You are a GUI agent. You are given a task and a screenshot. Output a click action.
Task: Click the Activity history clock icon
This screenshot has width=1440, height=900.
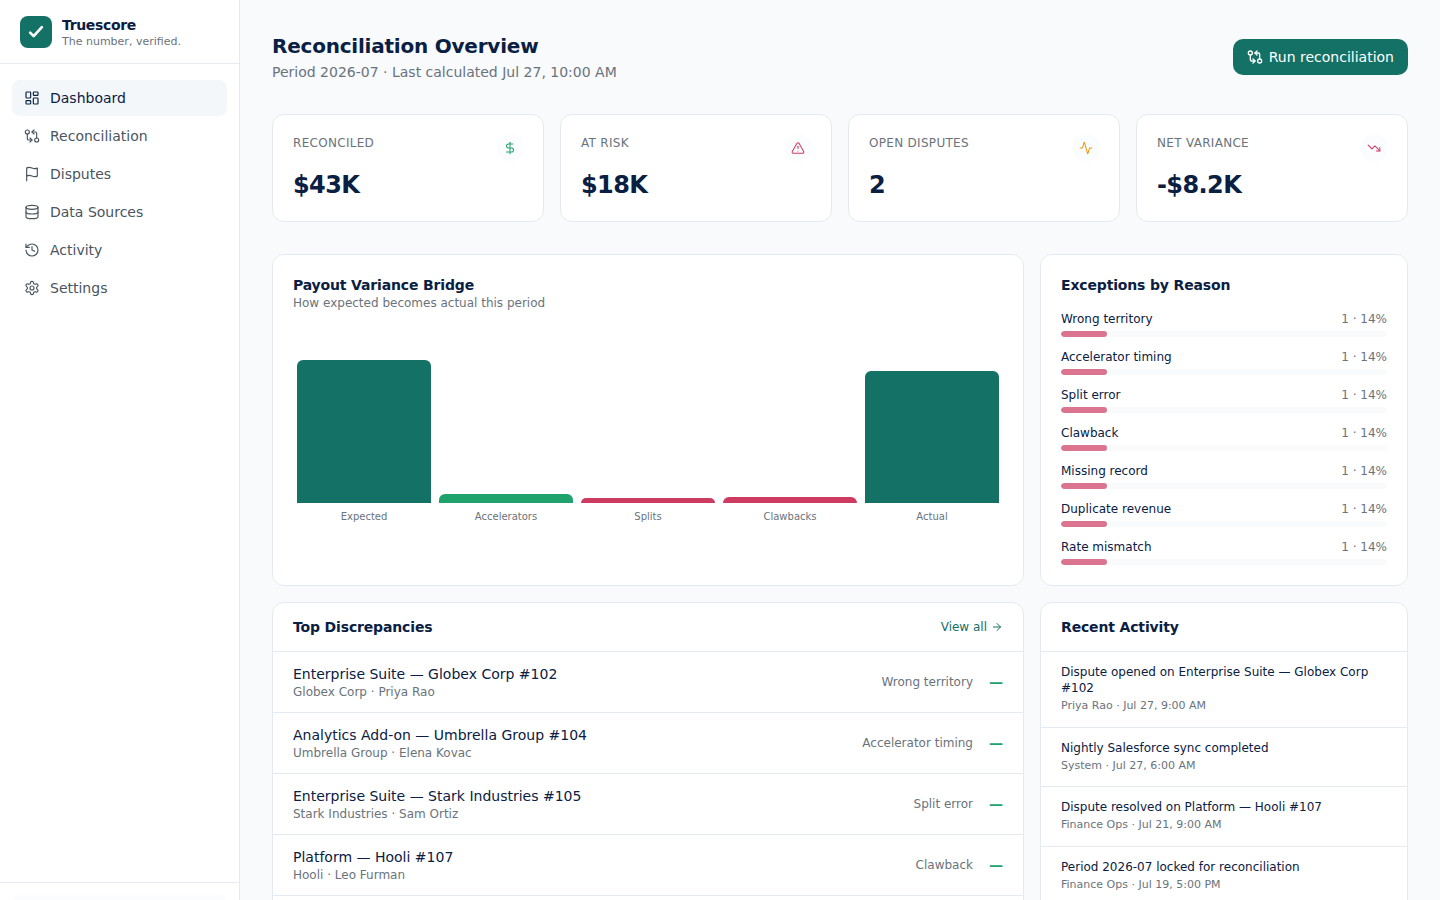[x=32, y=250]
